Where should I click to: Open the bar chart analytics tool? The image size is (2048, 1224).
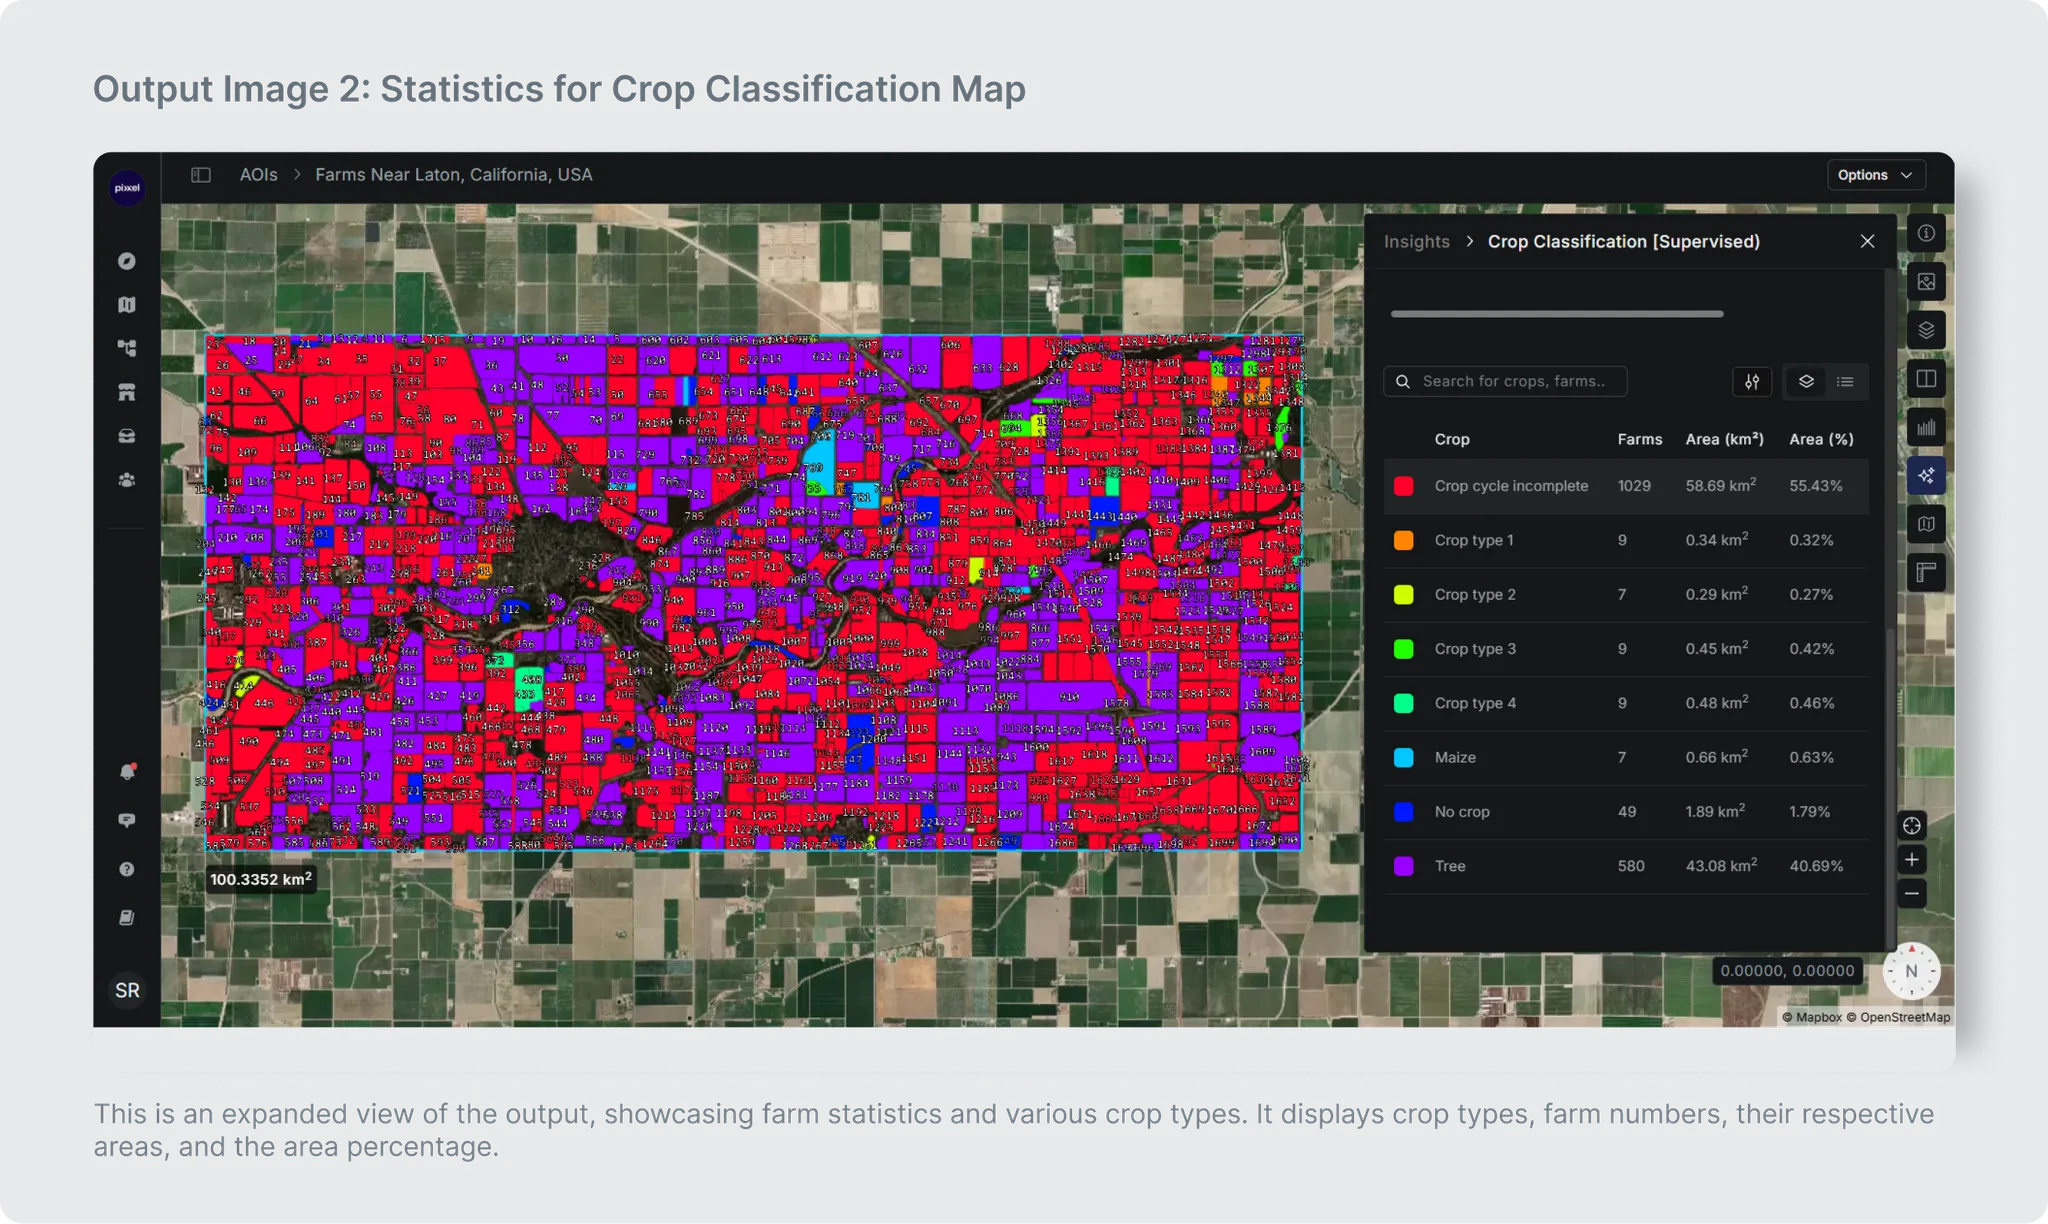[x=1926, y=428]
